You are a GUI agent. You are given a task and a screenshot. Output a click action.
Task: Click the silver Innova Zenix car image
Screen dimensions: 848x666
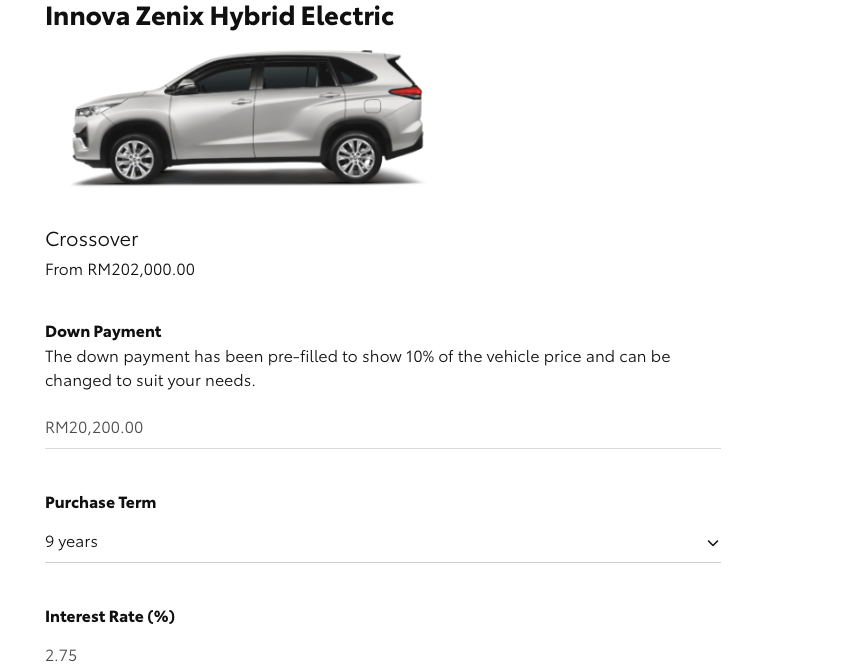[x=248, y=117]
